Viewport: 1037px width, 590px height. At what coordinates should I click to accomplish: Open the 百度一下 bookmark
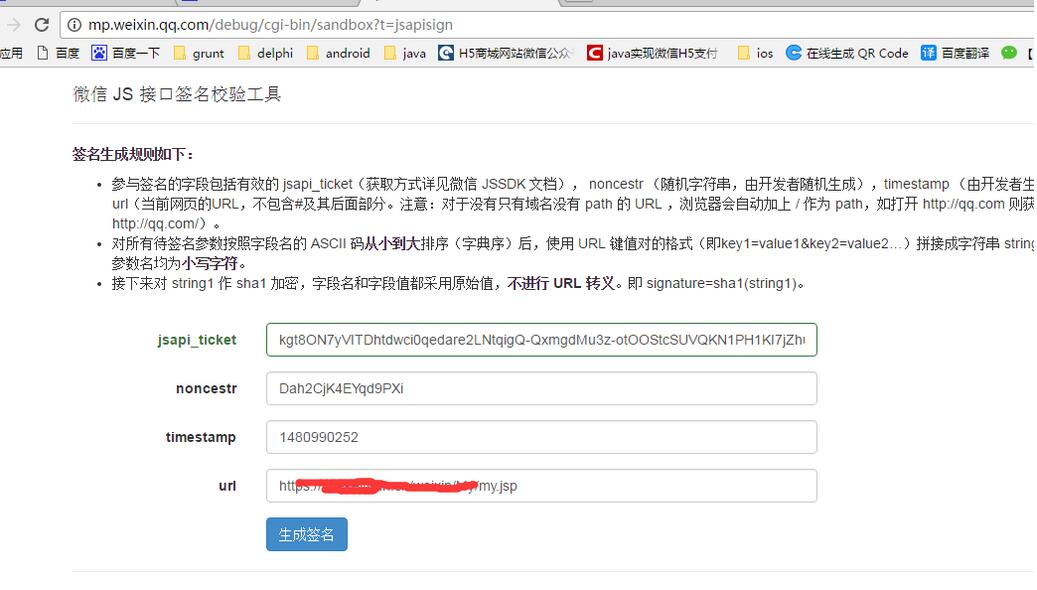[x=126, y=53]
